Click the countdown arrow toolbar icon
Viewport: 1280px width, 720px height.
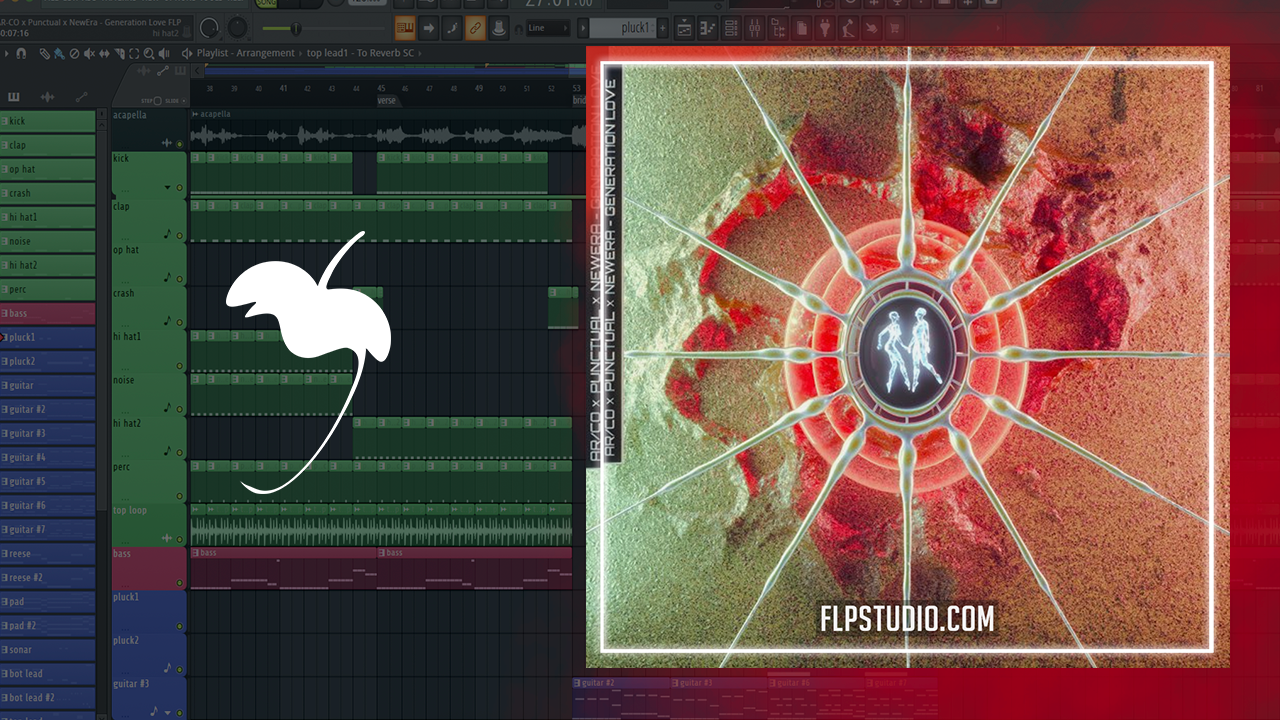click(428, 28)
